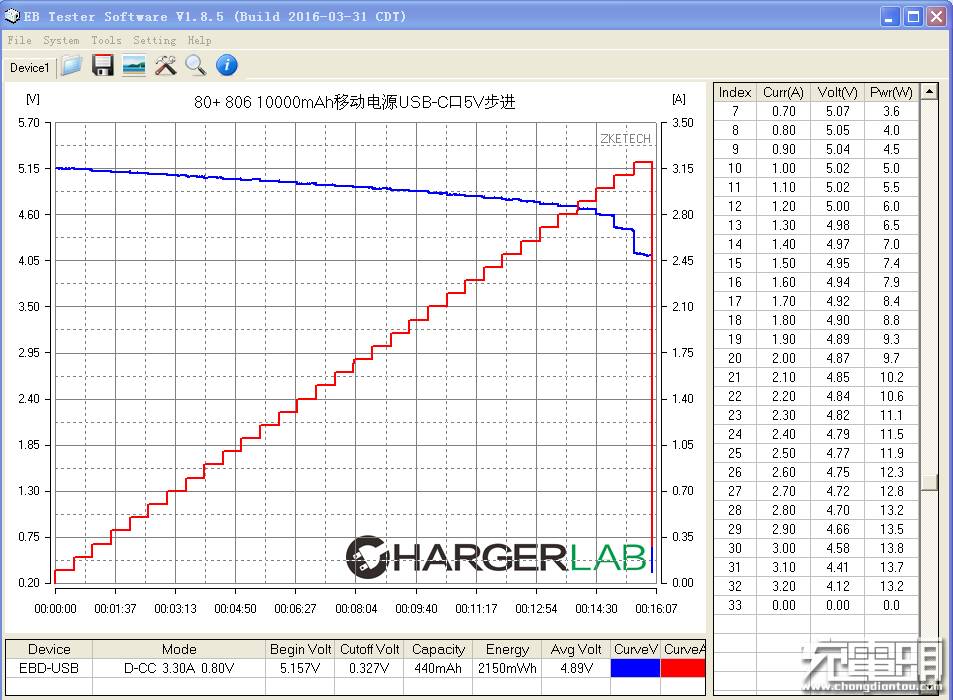Image resolution: width=953 pixels, height=700 pixels.
Task: Click the data table scroll up arrow
Action: (929, 92)
